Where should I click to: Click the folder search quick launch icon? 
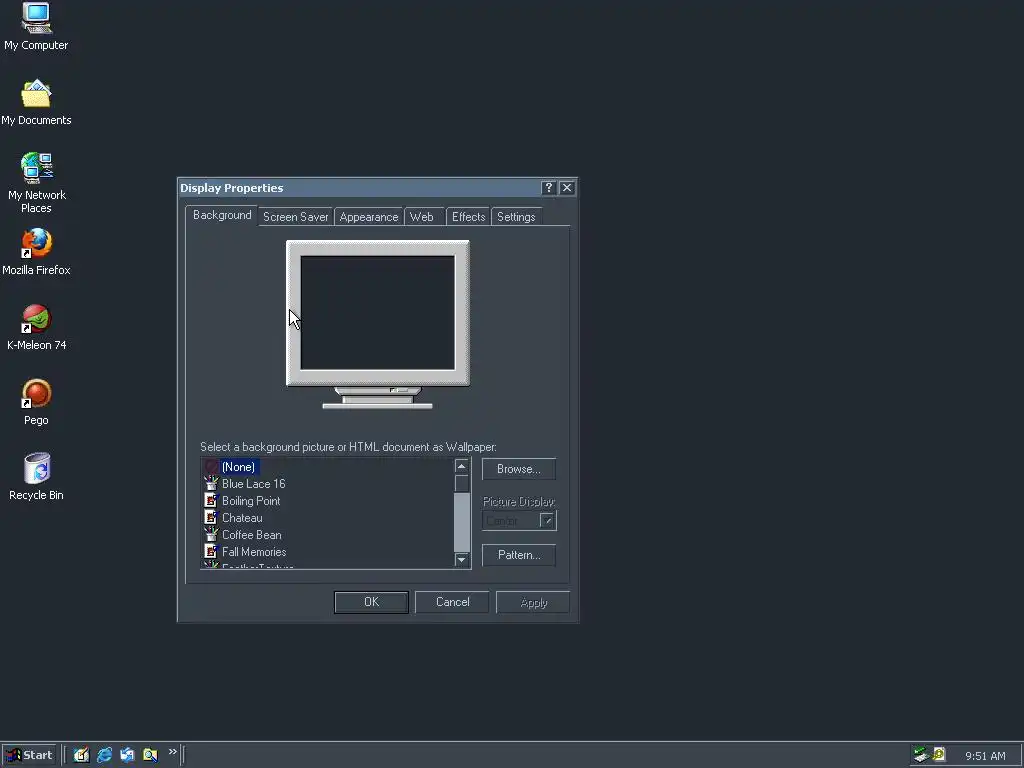(150, 755)
